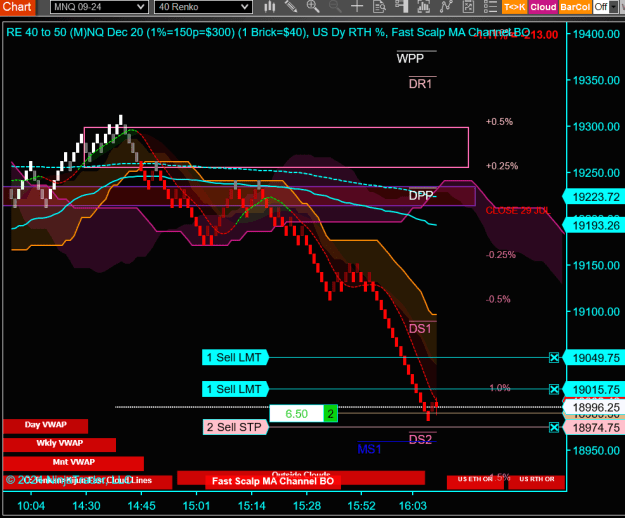Toggle the US RTH OR button
Image resolution: width=625 pixels, height=518 pixels.
pos(537,481)
